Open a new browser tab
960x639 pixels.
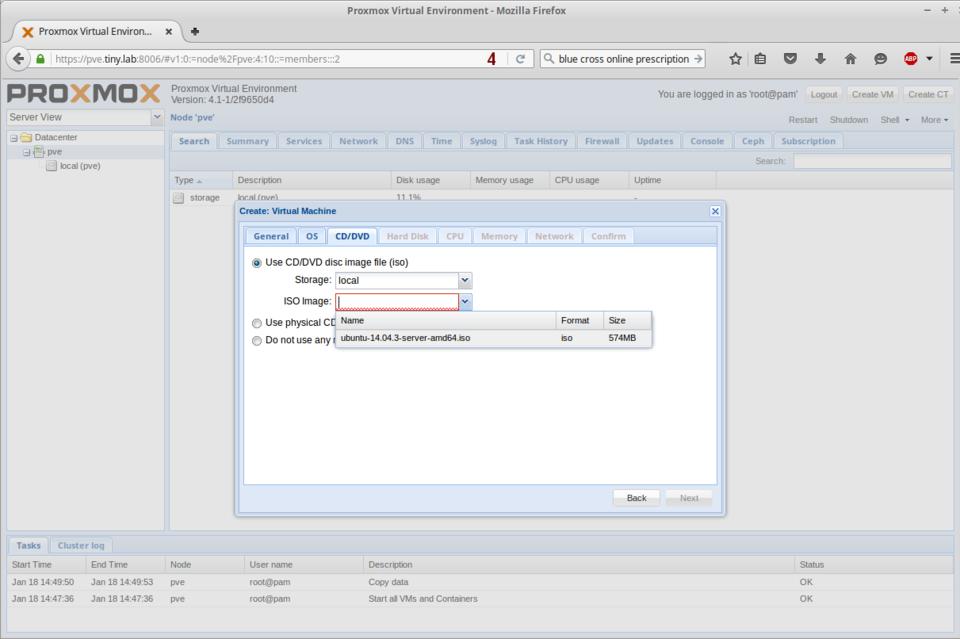pyautogui.click(x=194, y=31)
